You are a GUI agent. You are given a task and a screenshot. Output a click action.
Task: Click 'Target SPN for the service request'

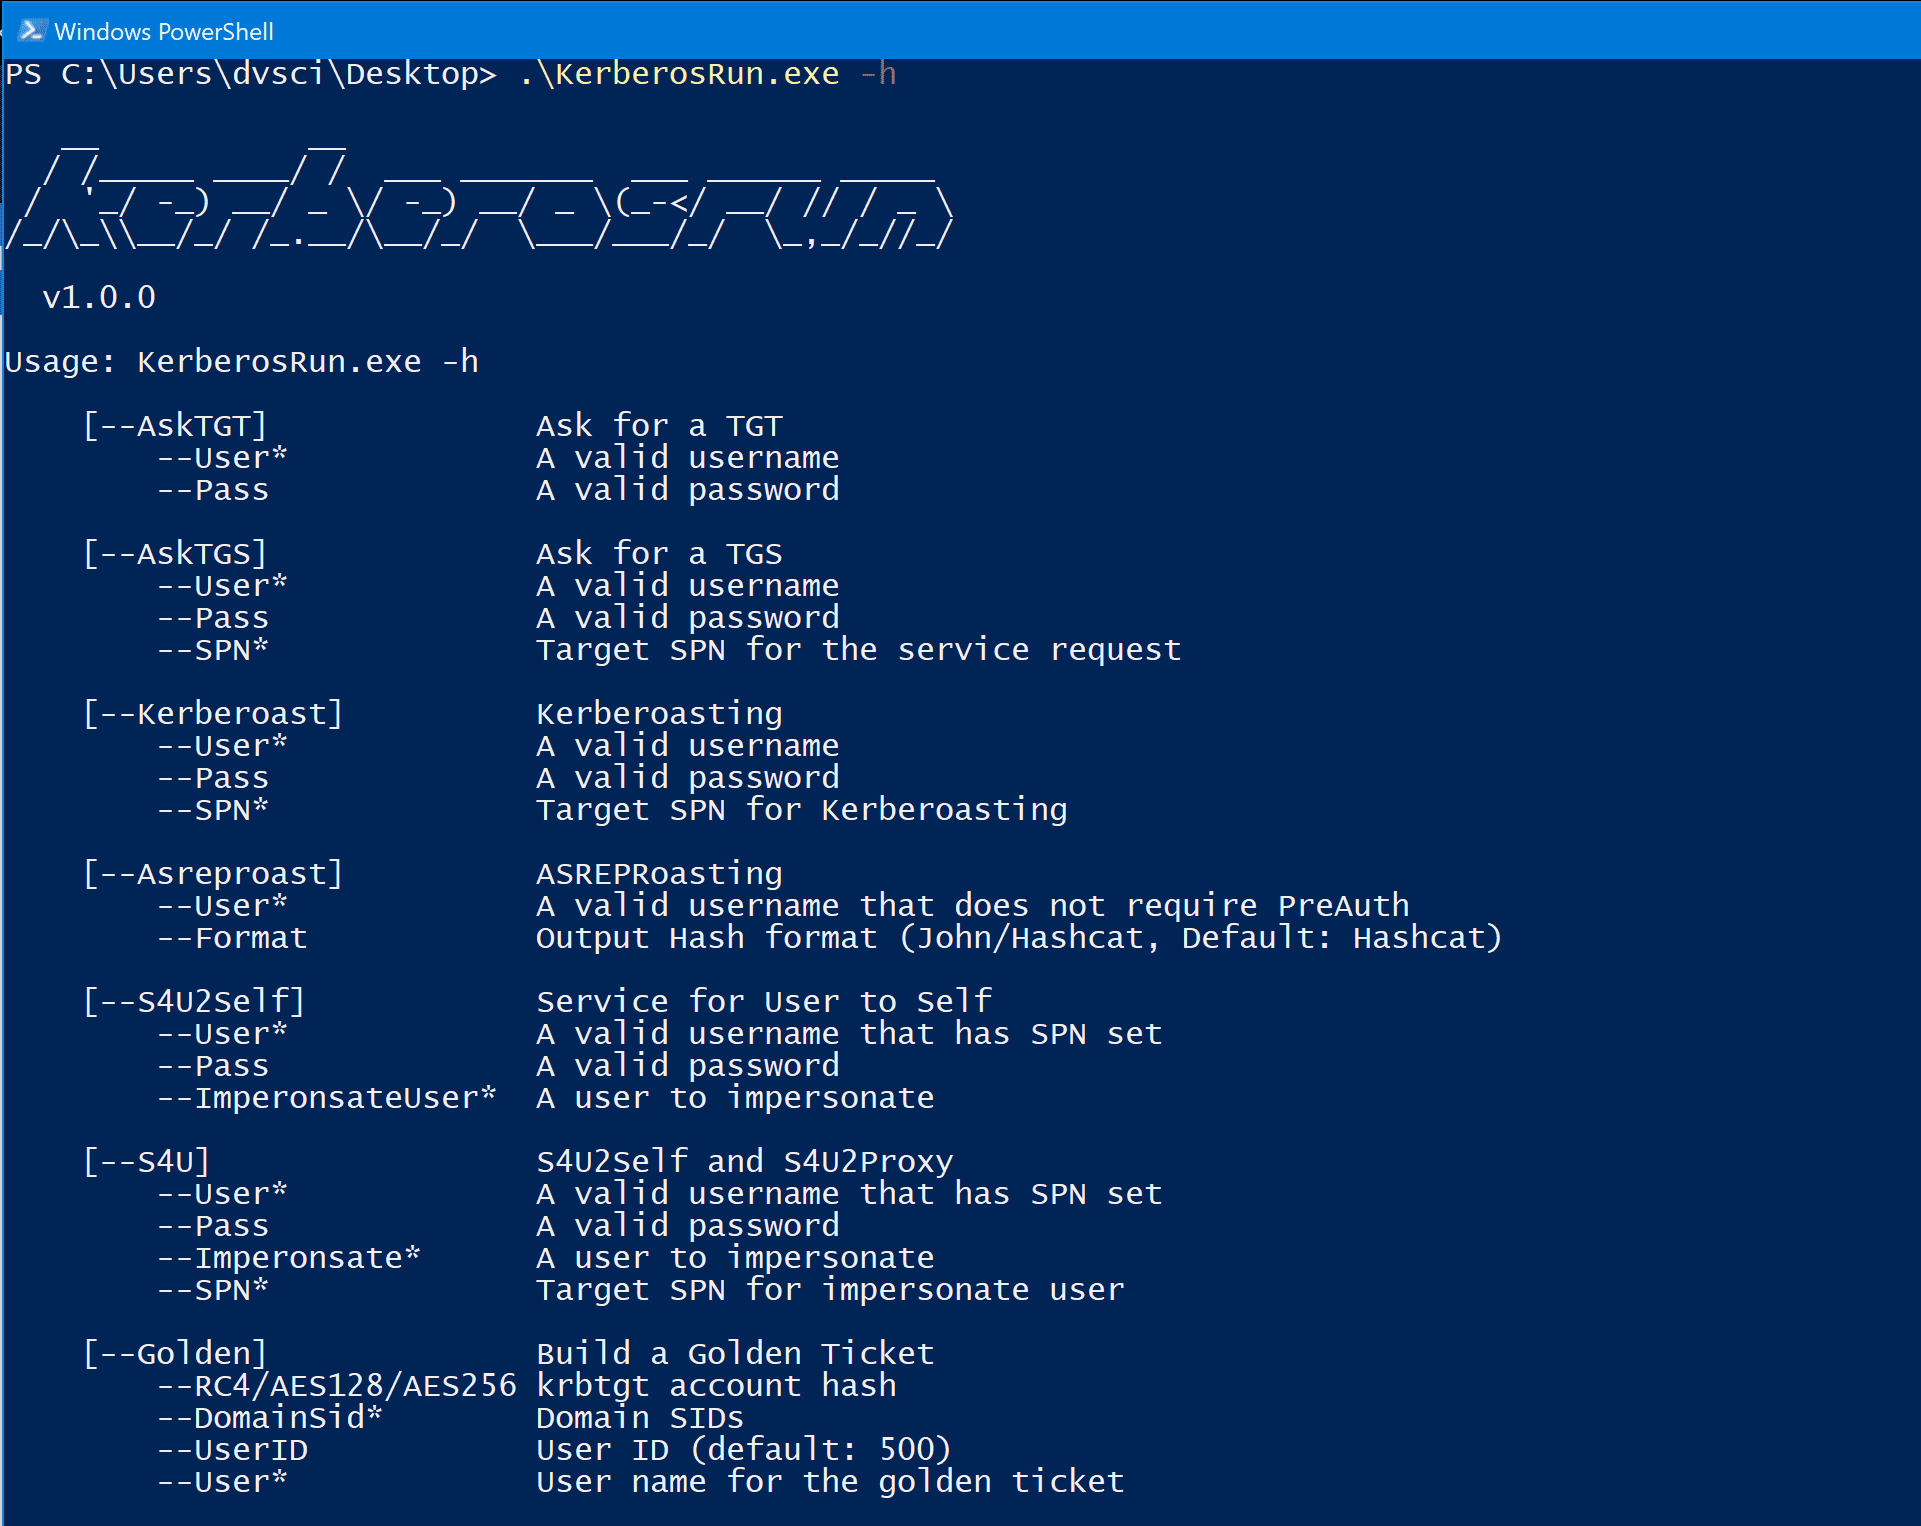858,650
